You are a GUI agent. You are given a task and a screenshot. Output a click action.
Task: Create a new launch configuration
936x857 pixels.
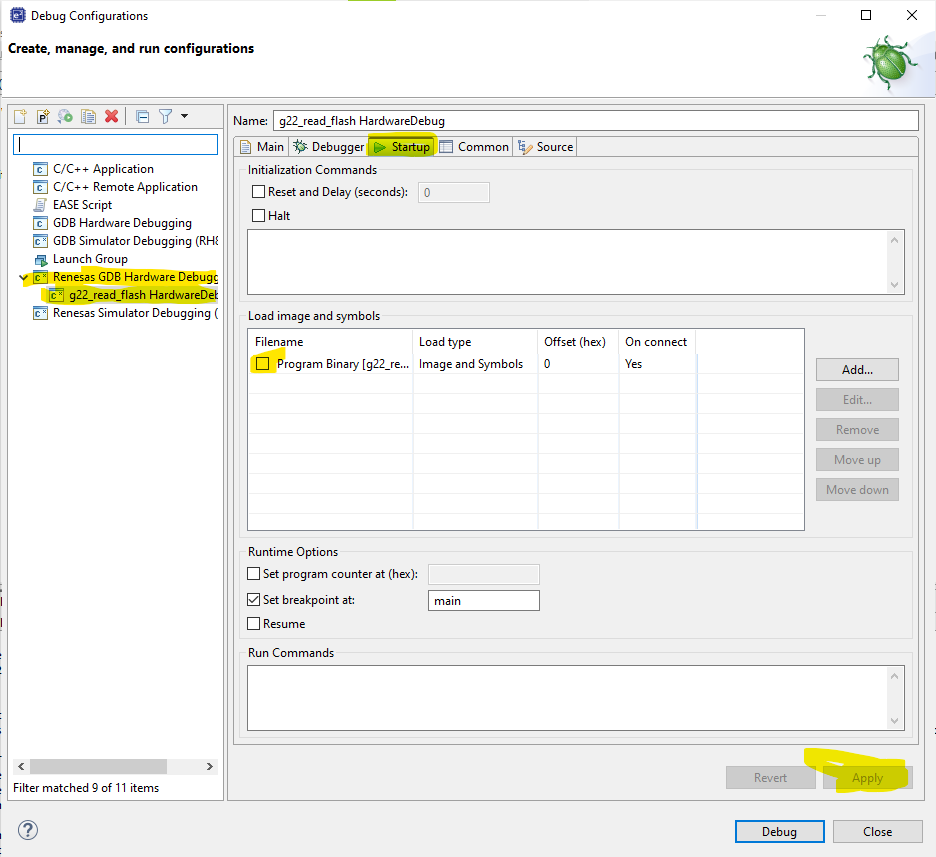pyautogui.click(x=19, y=116)
